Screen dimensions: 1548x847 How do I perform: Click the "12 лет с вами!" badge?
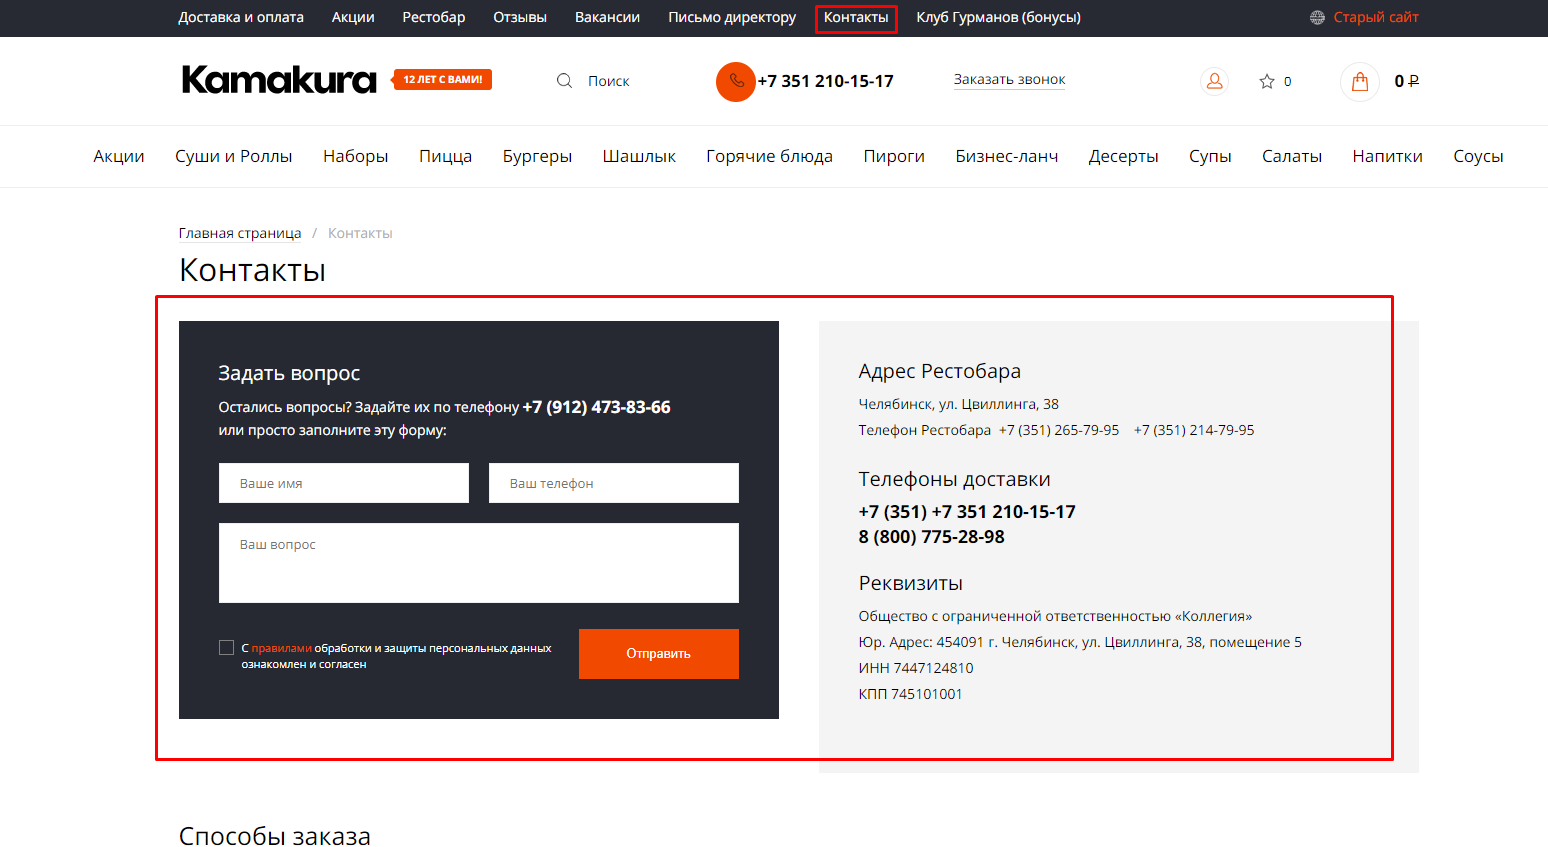tap(442, 79)
